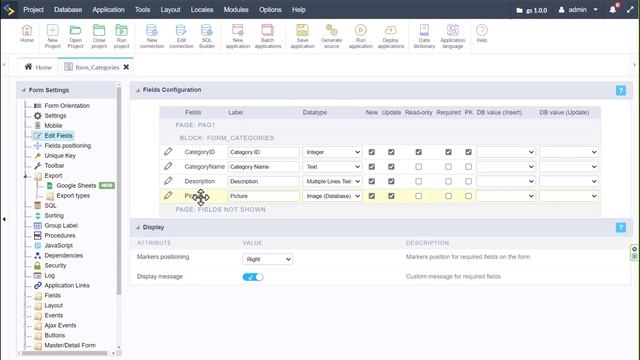
Task: Open Markers positioning dropdown
Action: [267, 259]
